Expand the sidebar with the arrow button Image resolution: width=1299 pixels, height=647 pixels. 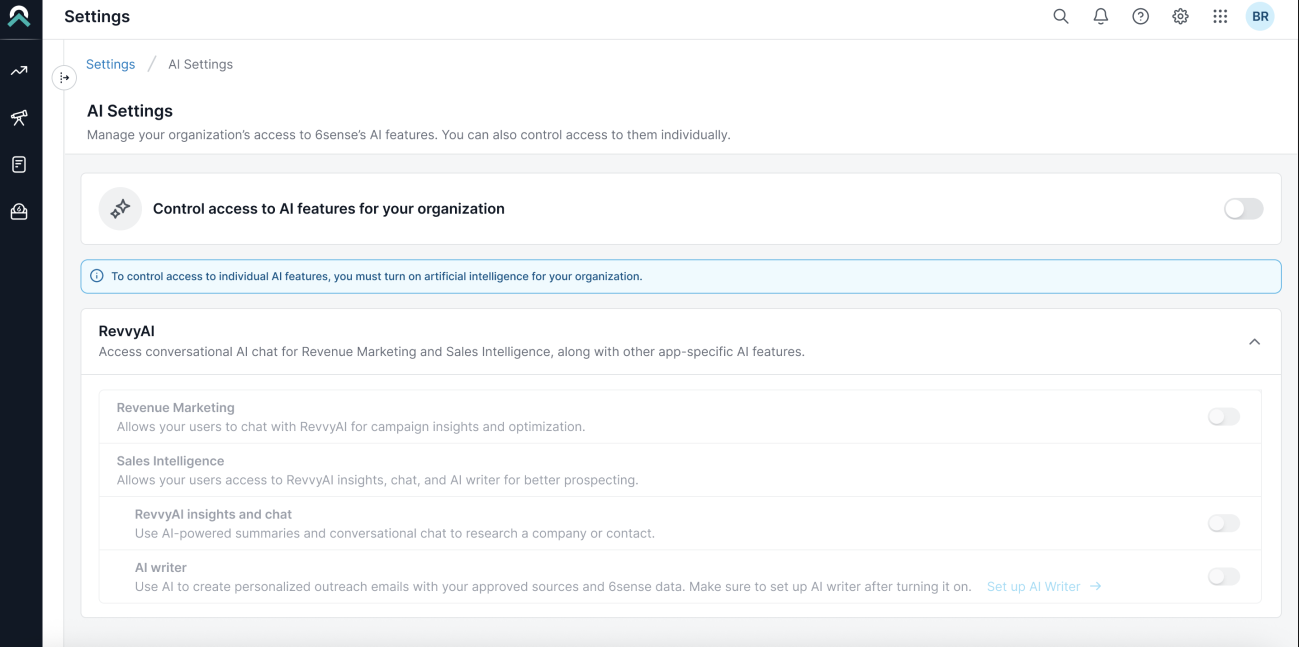coord(64,77)
